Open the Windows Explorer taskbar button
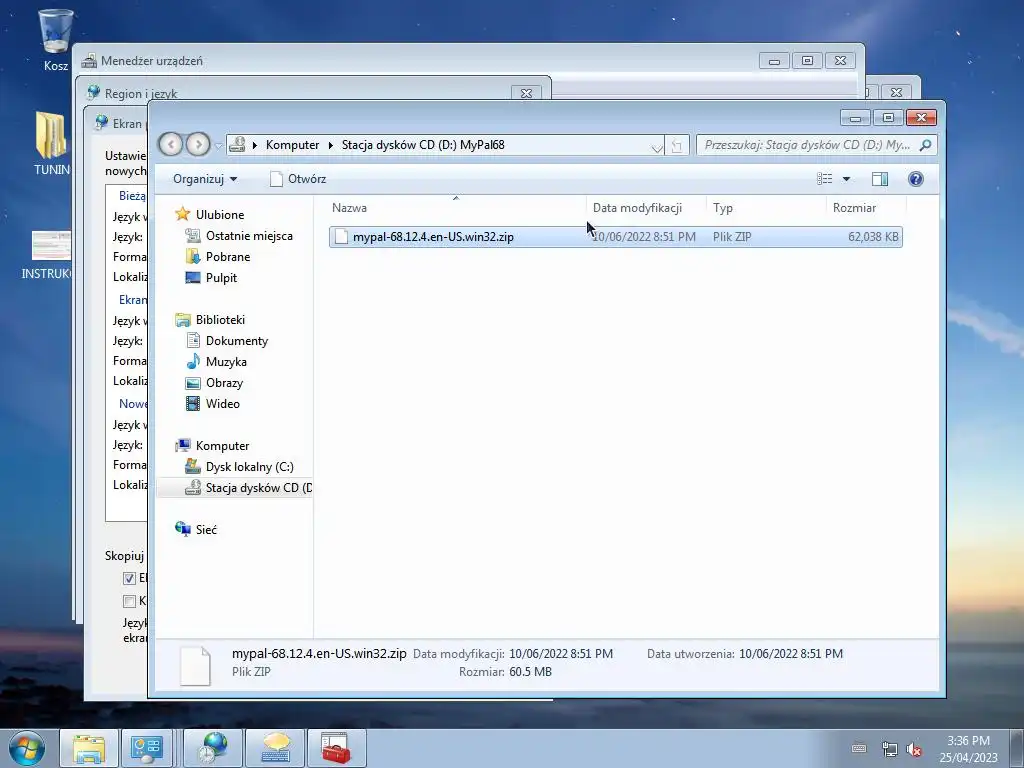The width and height of the screenshot is (1024, 768). [89, 748]
